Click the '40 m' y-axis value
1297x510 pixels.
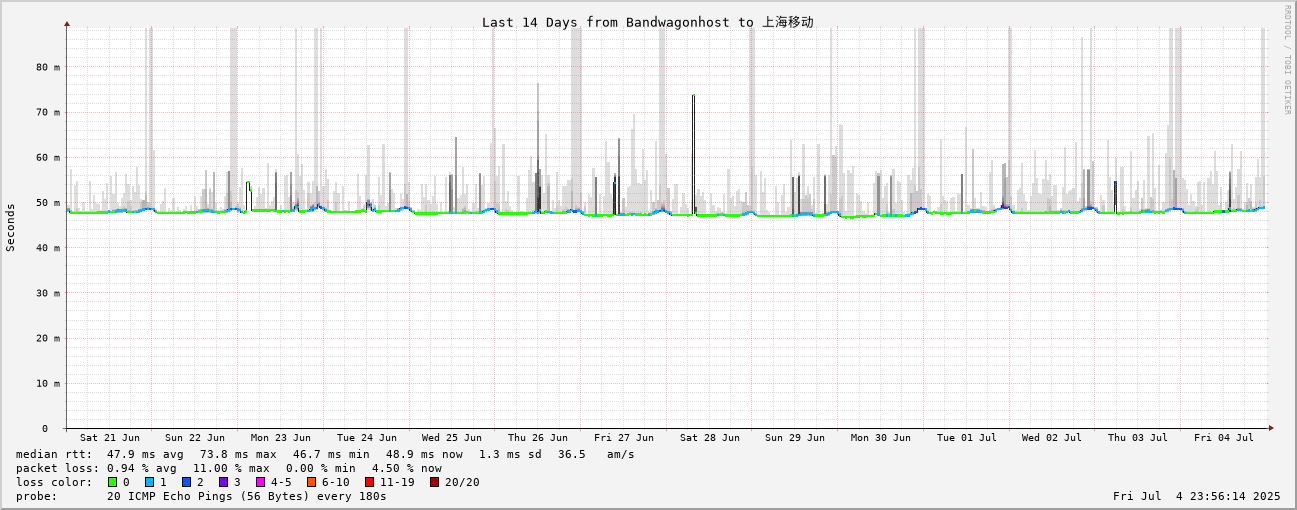tap(48, 248)
